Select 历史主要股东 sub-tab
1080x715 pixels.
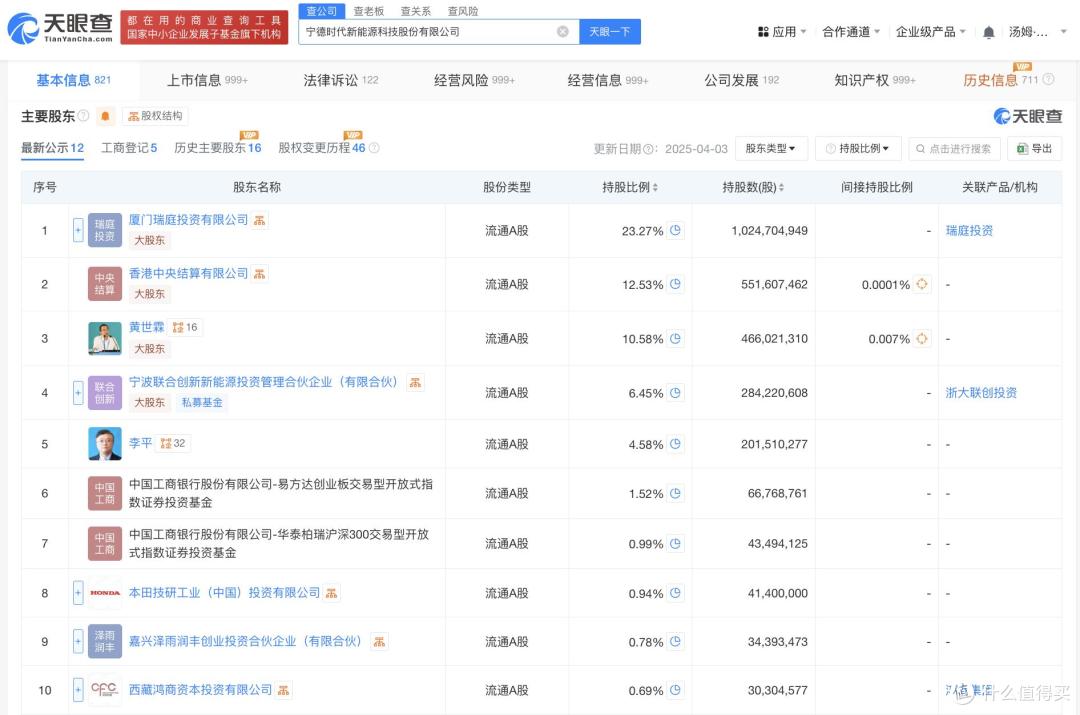[x=218, y=148]
